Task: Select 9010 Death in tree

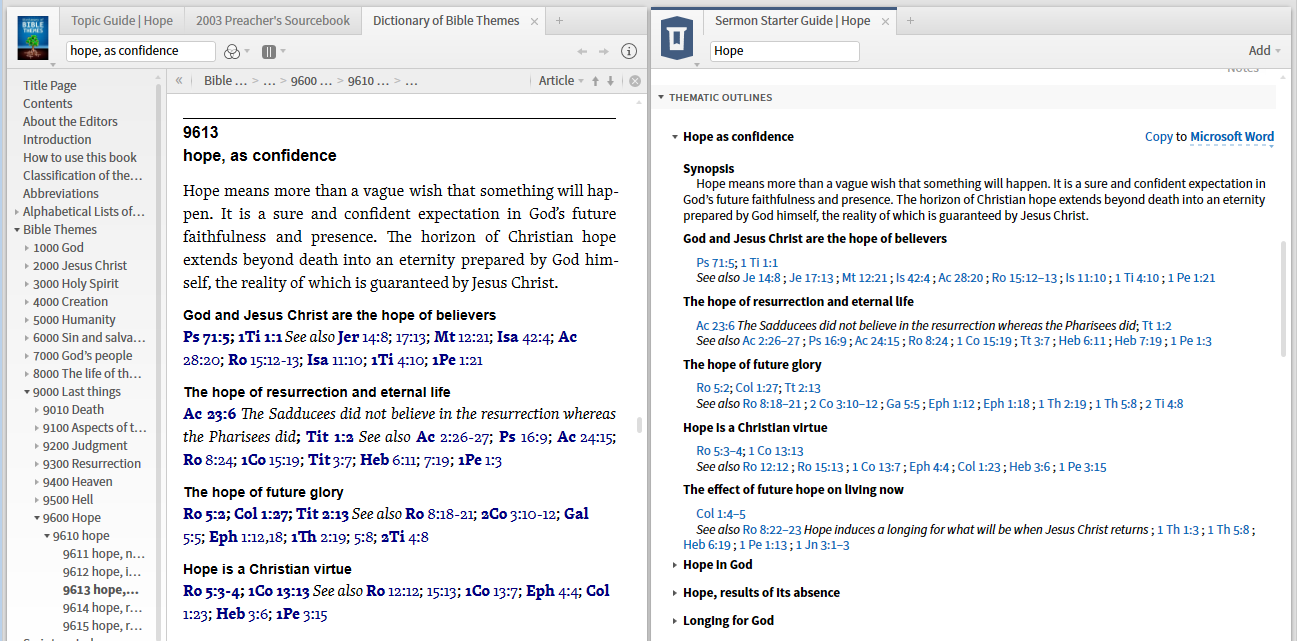Action: (73, 410)
